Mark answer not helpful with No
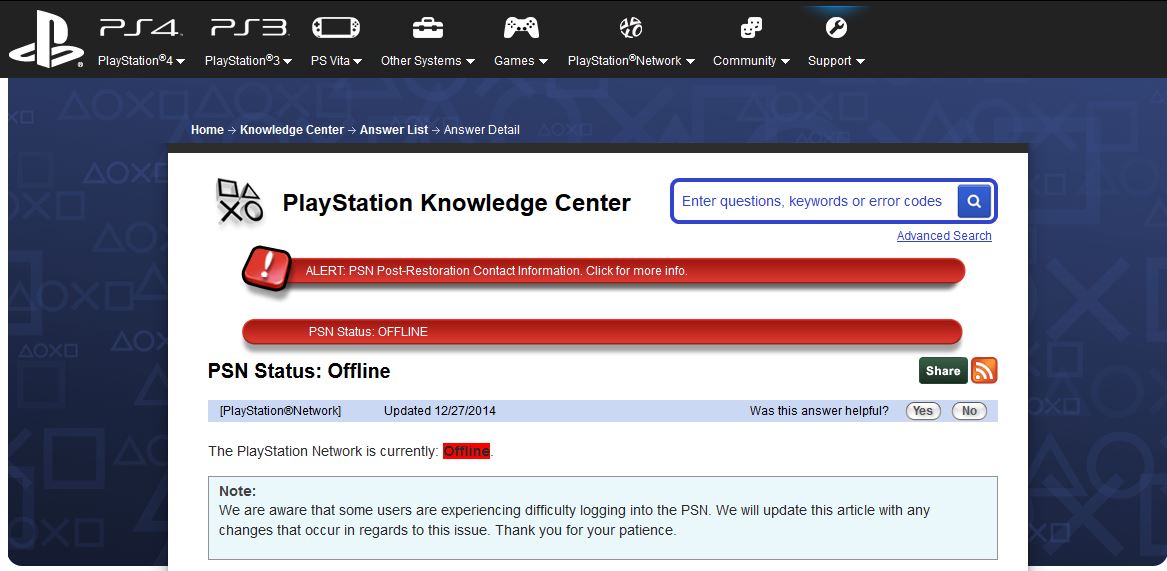1167x571 pixels. click(x=969, y=411)
